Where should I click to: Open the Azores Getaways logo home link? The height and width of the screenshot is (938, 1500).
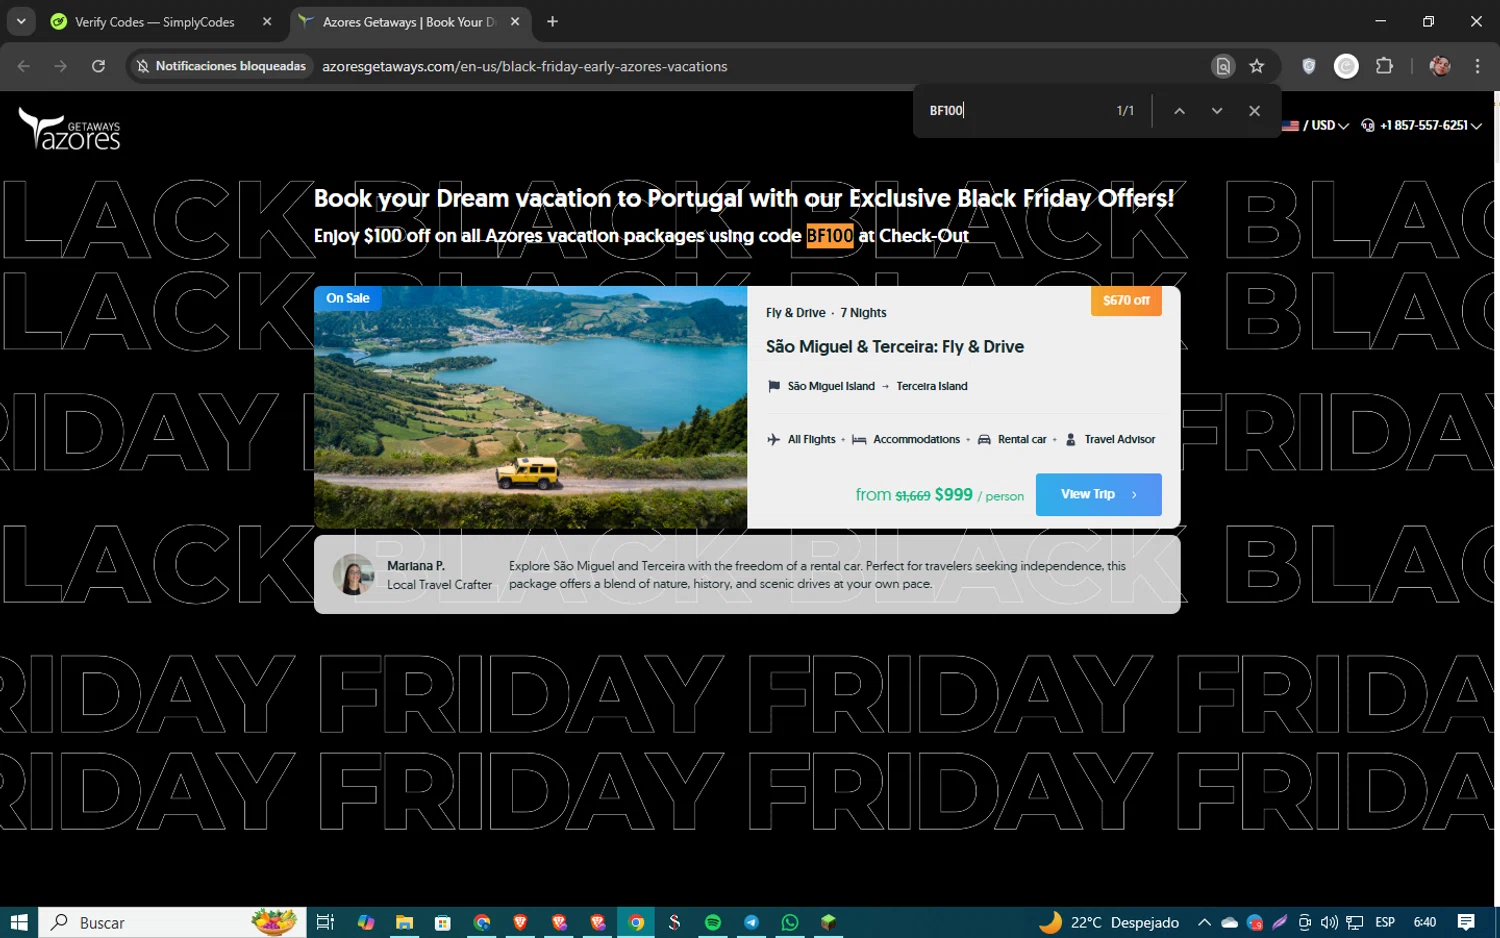tap(69, 129)
